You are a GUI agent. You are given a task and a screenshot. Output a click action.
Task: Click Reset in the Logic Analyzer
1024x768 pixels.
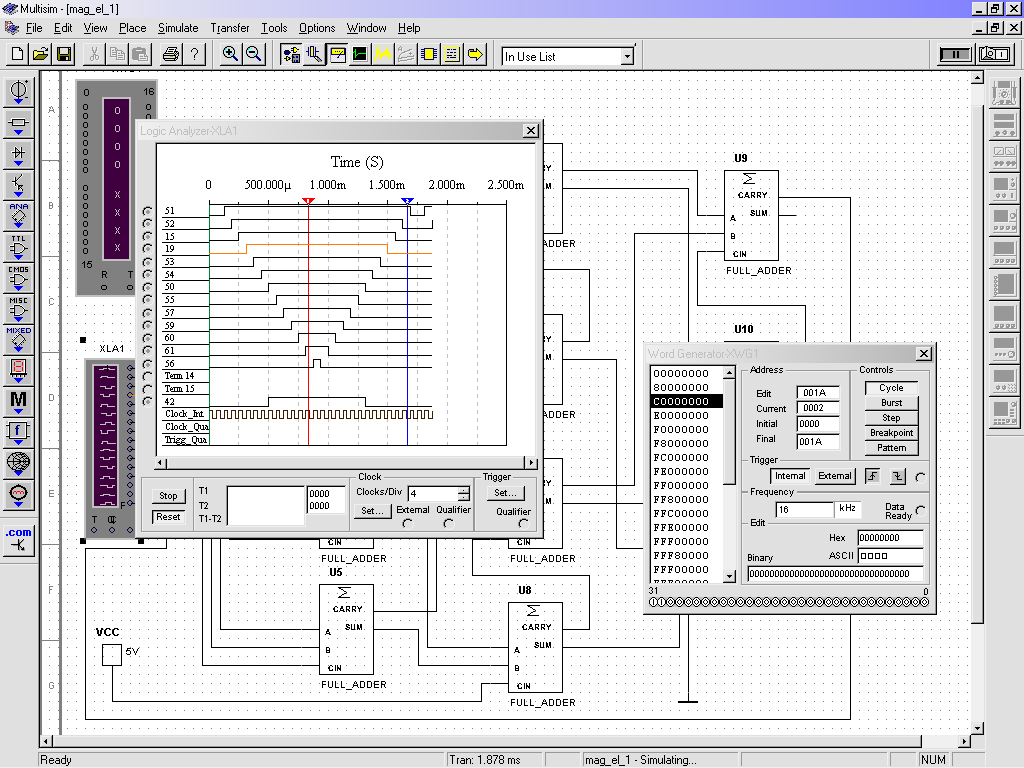(x=168, y=517)
